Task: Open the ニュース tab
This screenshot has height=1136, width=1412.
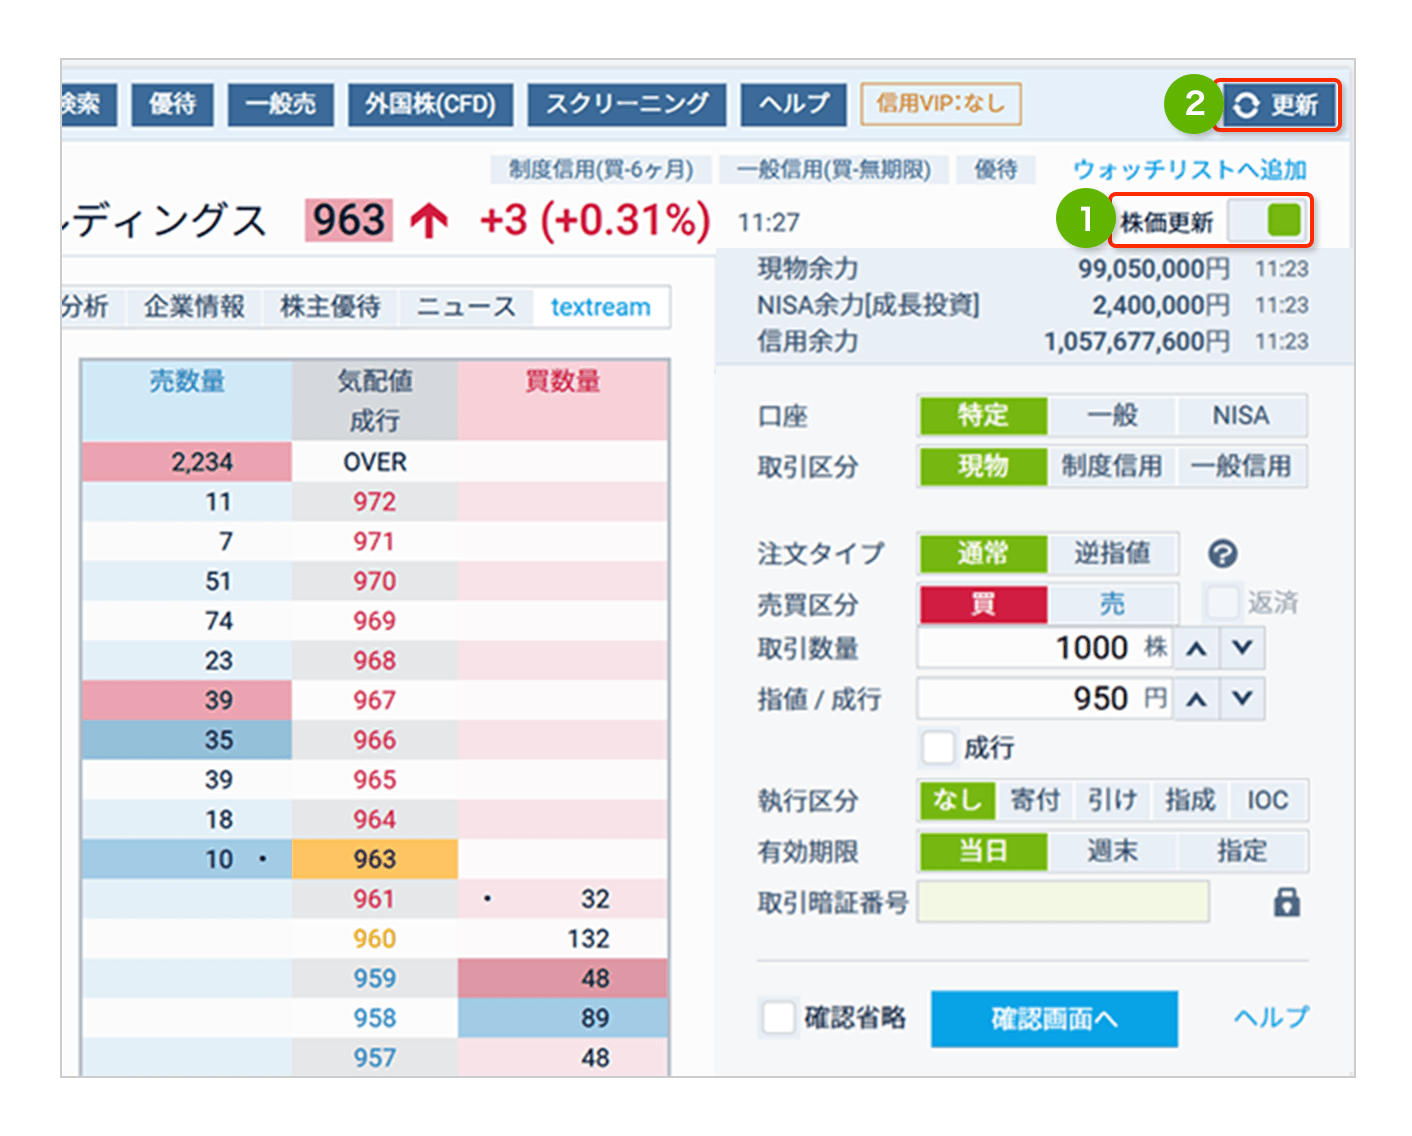Action: [x=465, y=307]
